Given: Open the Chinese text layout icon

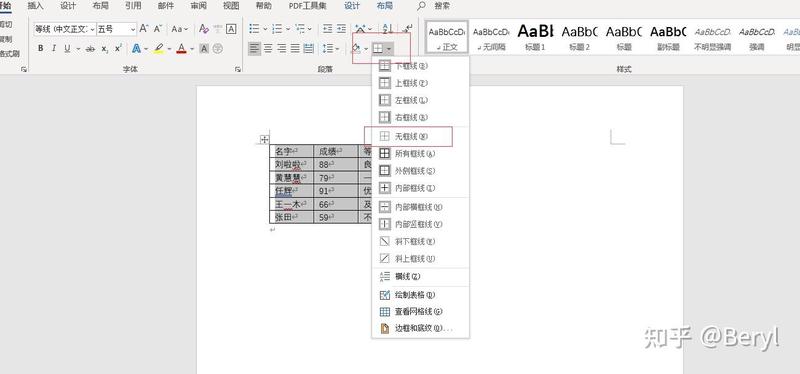Looking at the screenshot, I should [x=361, y=29].
